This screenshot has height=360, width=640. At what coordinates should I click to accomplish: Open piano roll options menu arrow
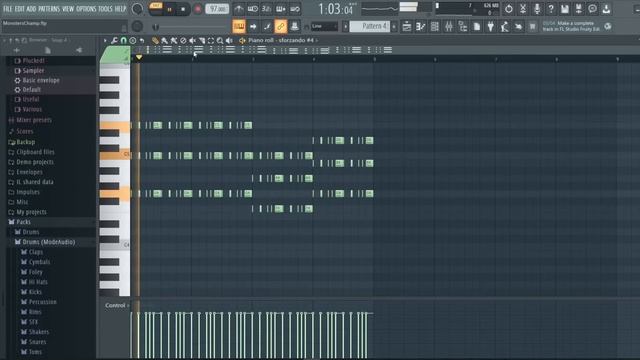[105, 40]
